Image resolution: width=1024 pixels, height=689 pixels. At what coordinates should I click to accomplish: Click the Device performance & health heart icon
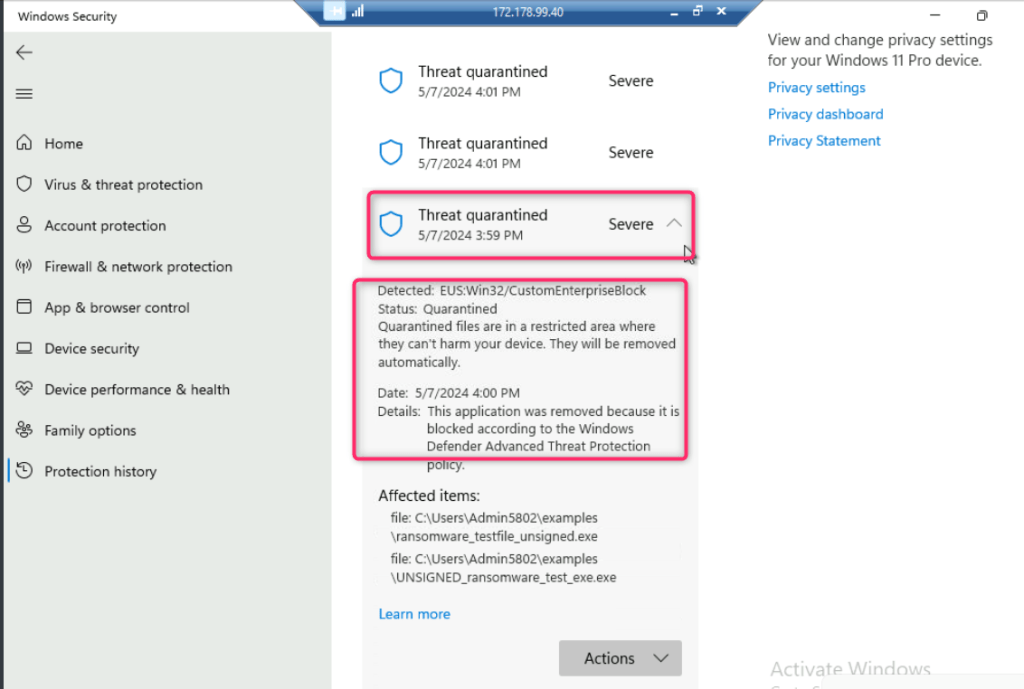pos(24,390)
